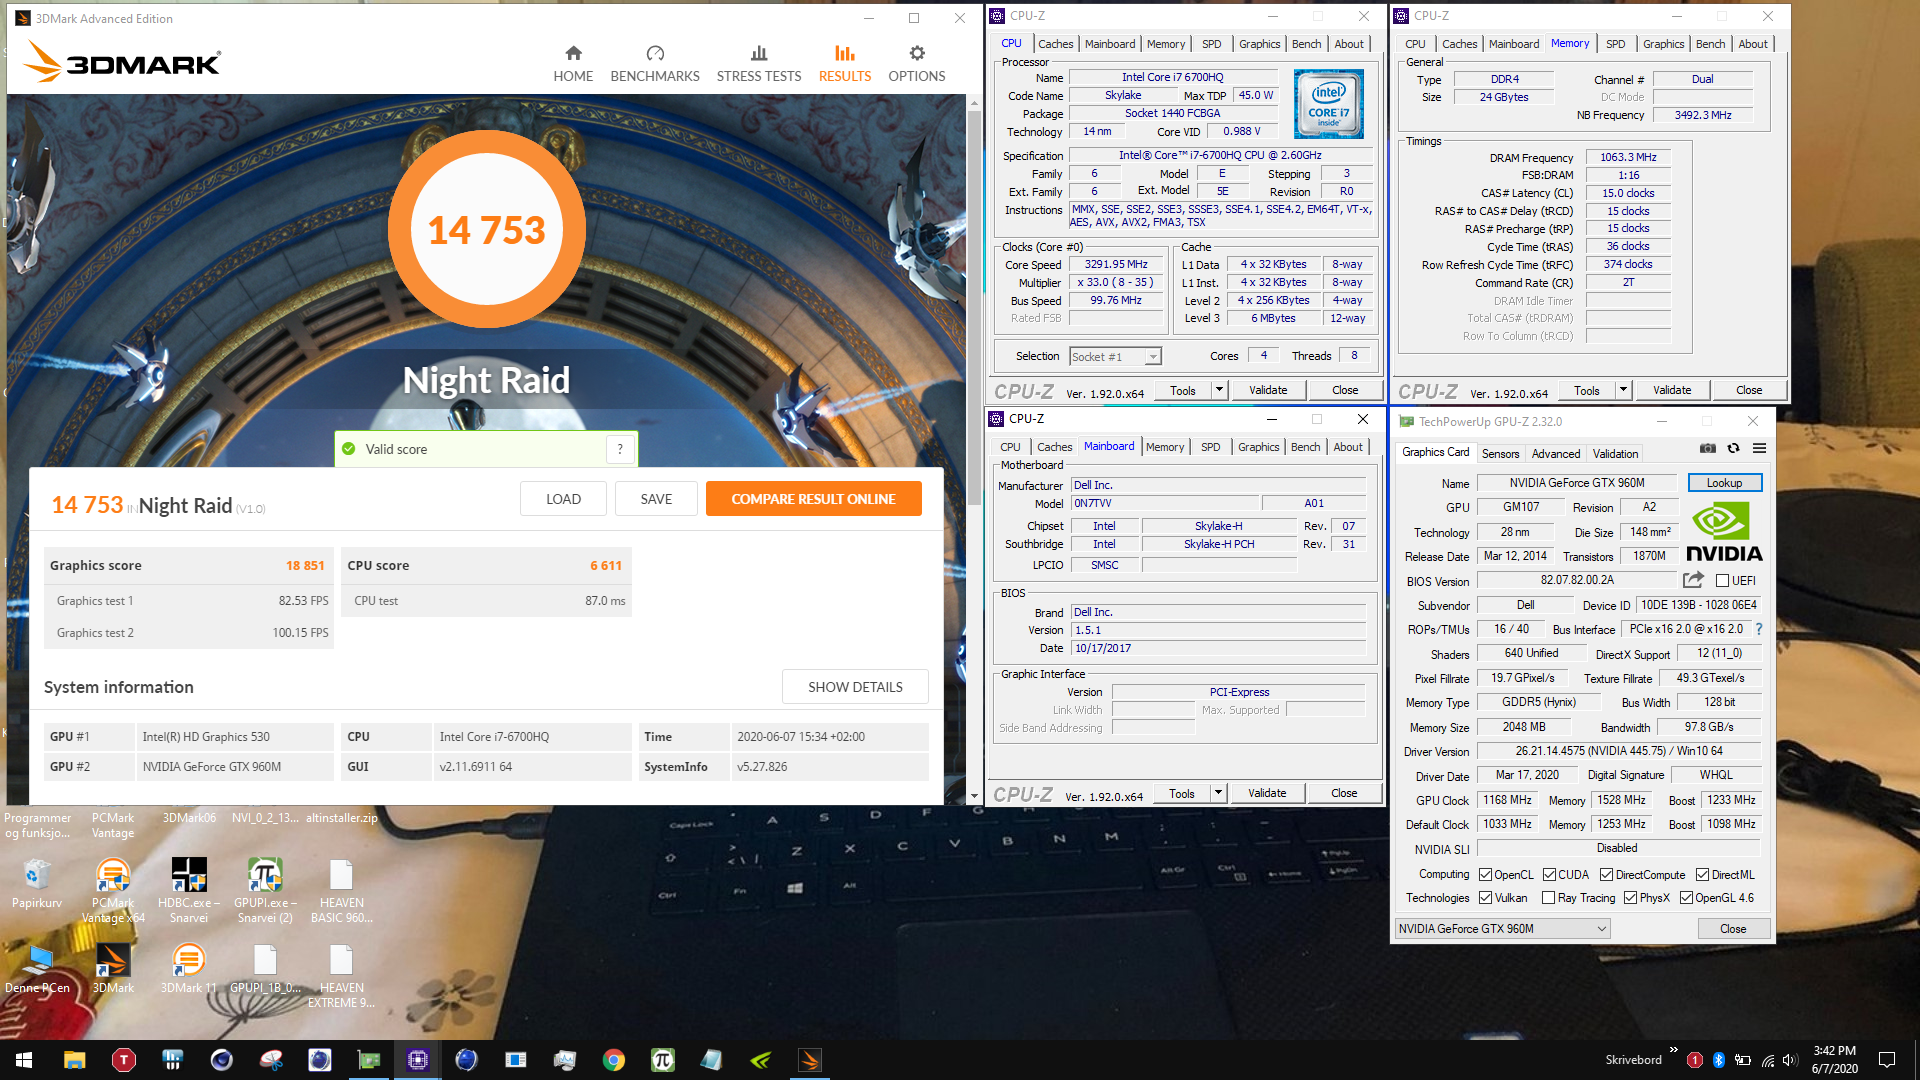The height and width of the screenshot is (1080, 1920).
Task: Open the 3DMark Home section
Action: (x=573, y=64)
